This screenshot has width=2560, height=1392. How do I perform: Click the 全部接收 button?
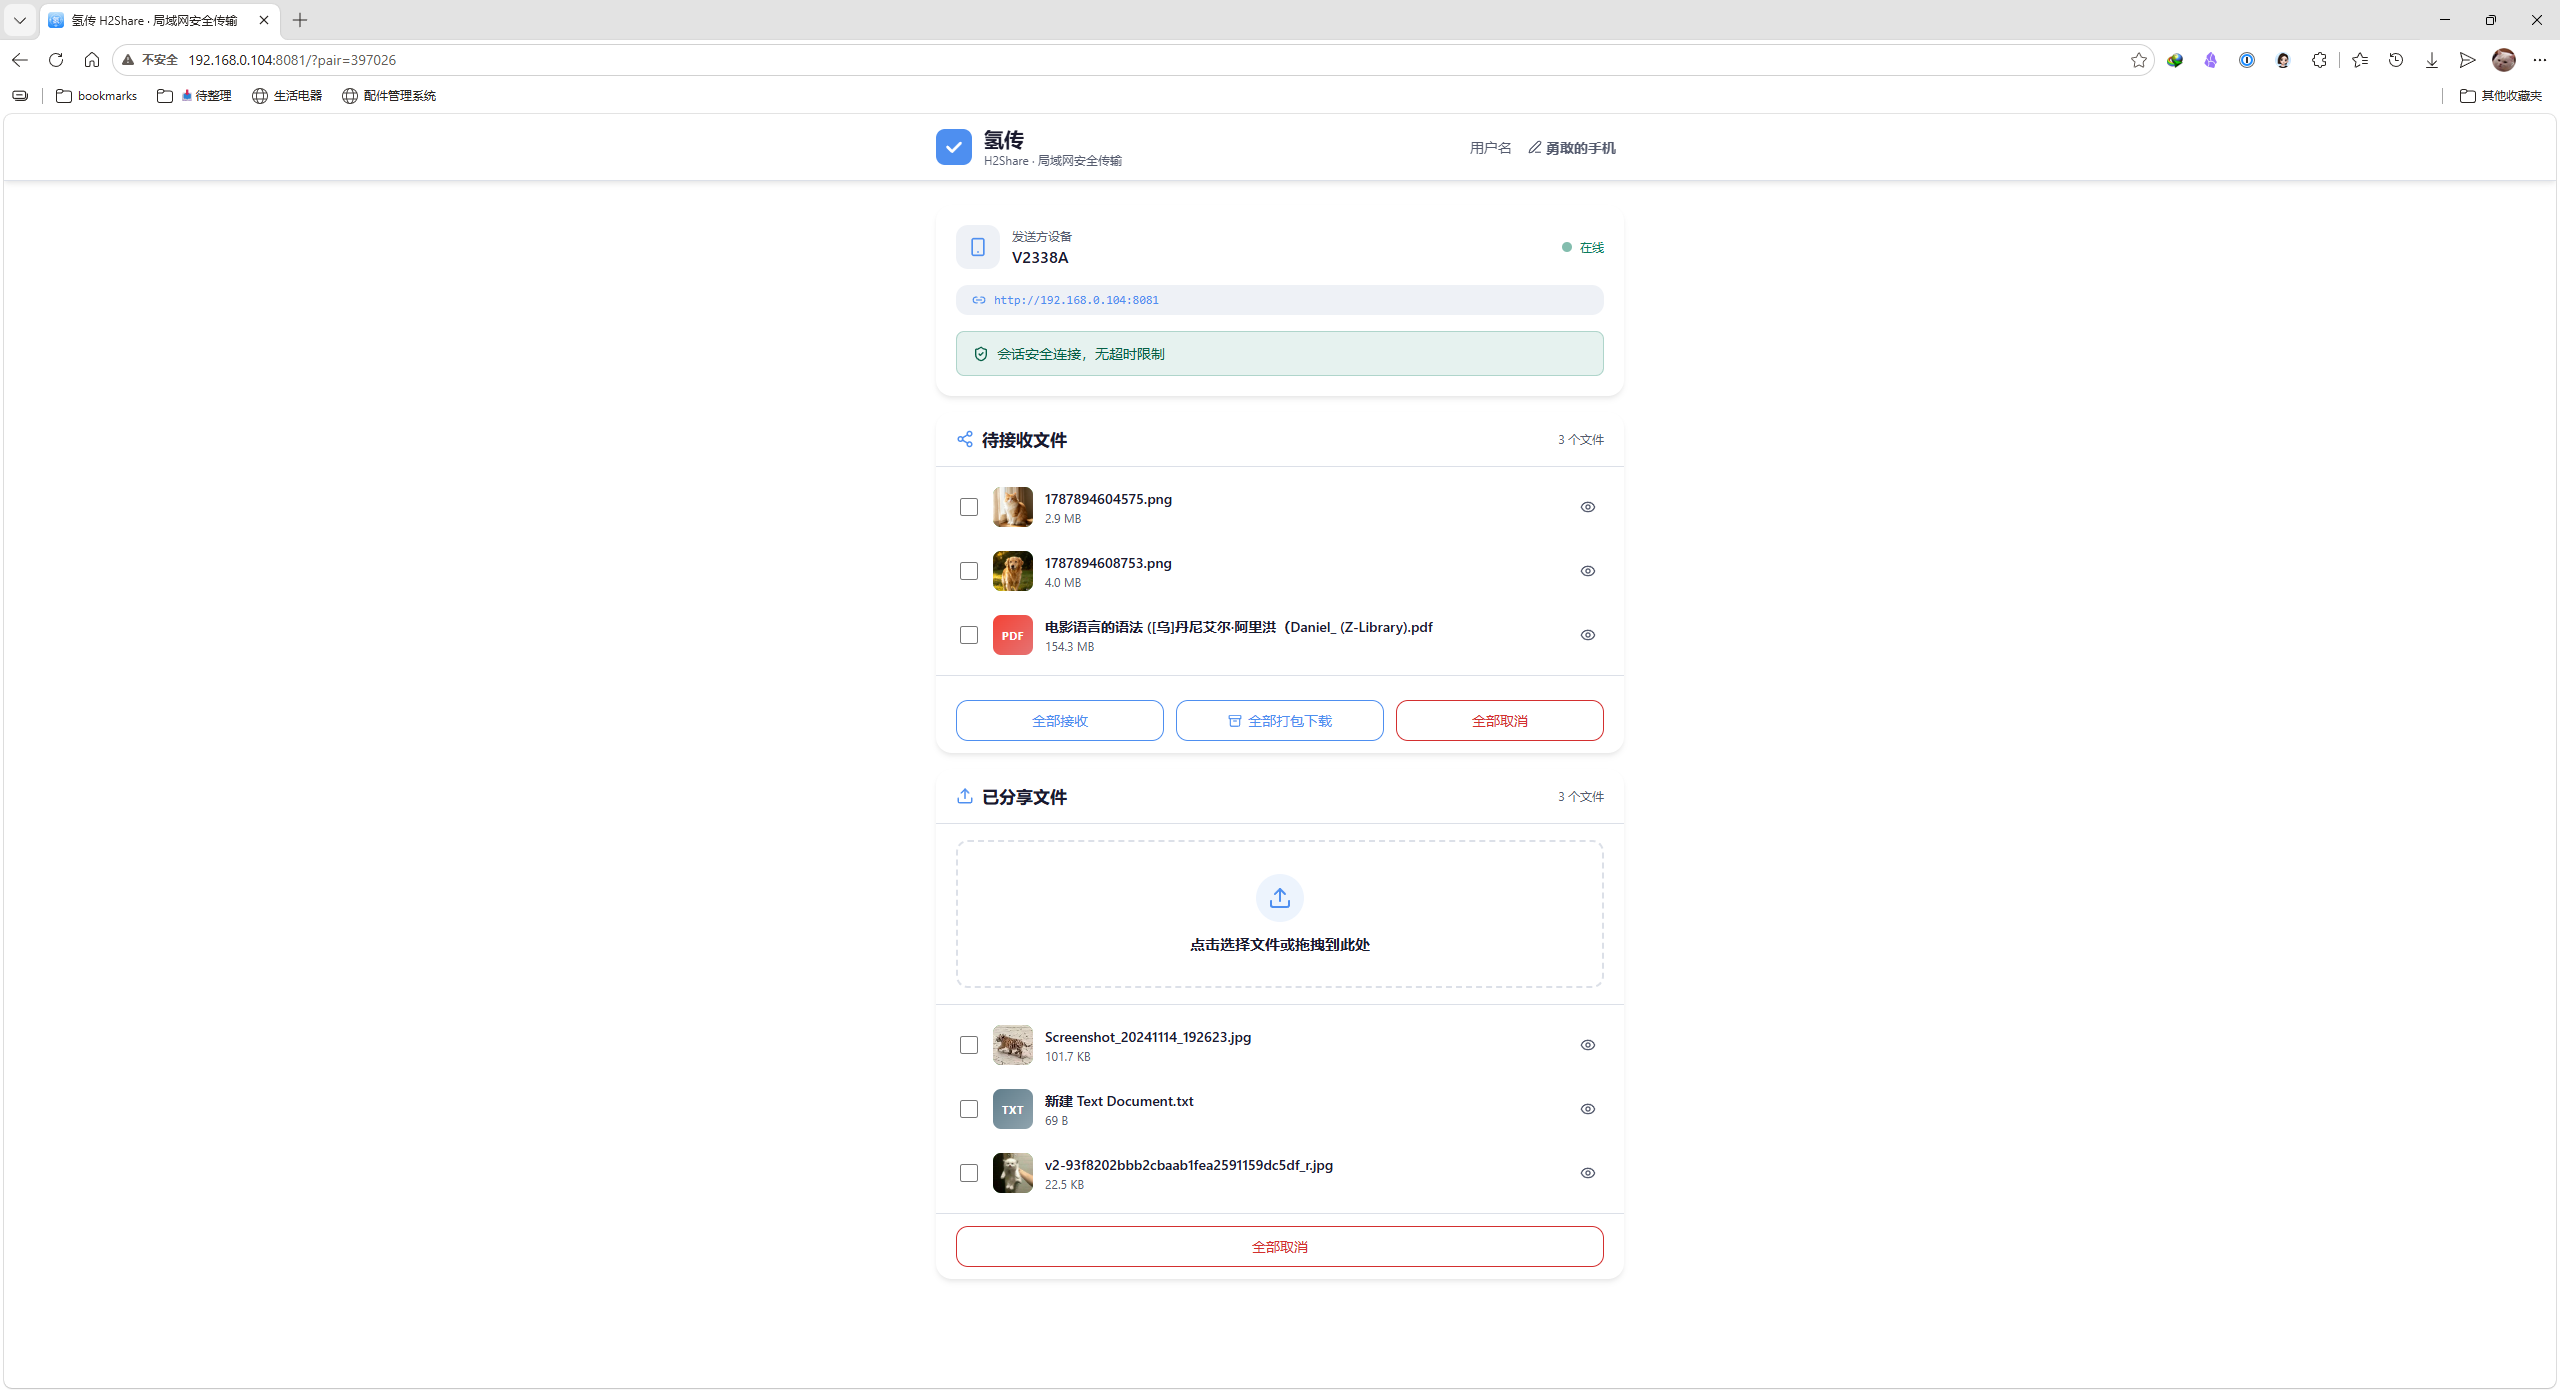coord(1059,721)
